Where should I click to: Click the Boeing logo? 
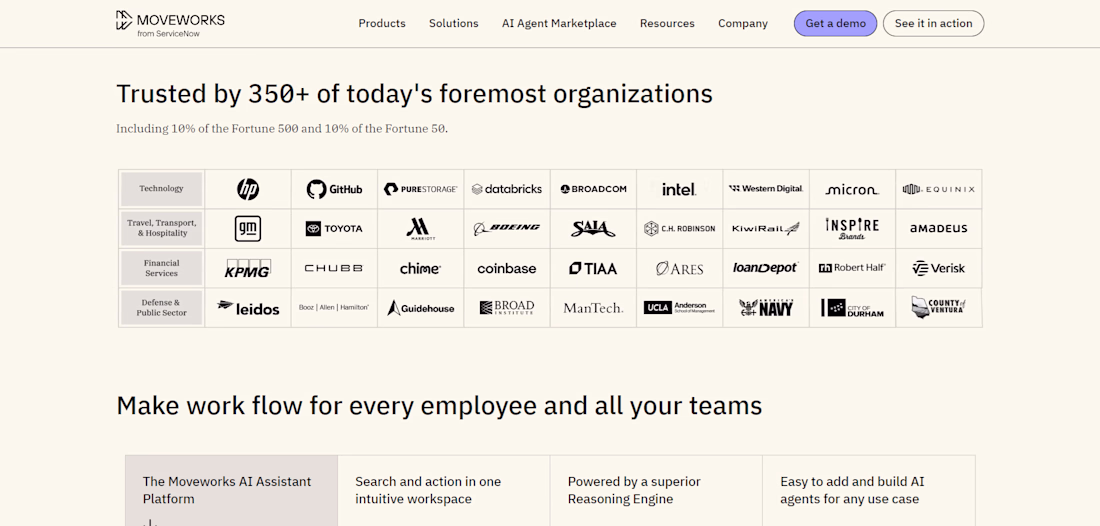[506, 228]
